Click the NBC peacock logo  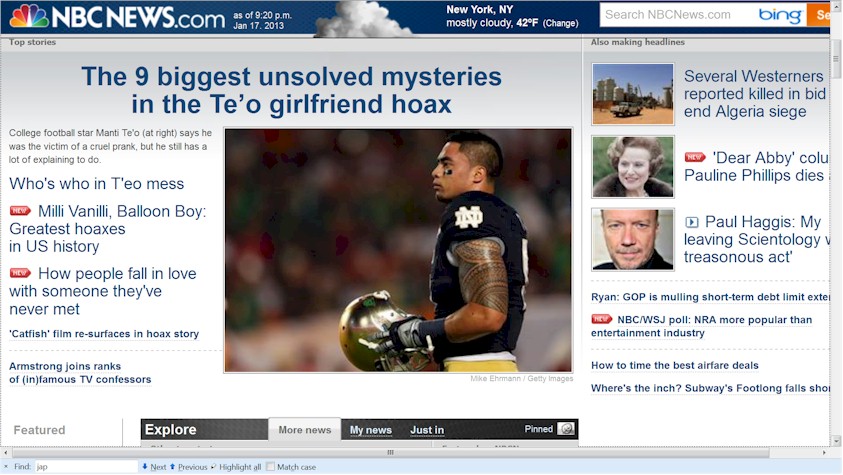pos(29,17)
